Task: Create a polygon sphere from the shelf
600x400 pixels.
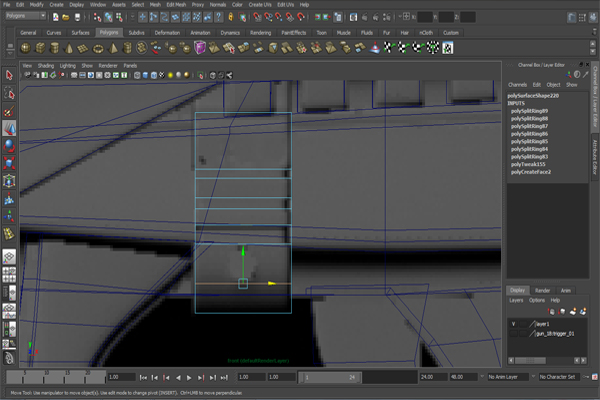Action: tap(26, 48)
